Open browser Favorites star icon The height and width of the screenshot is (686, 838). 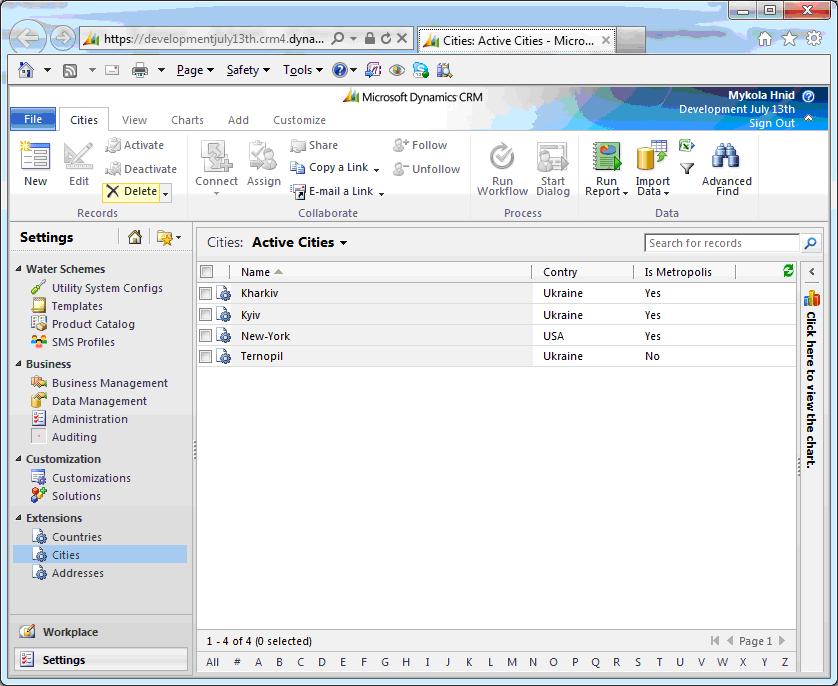(789, 38)
